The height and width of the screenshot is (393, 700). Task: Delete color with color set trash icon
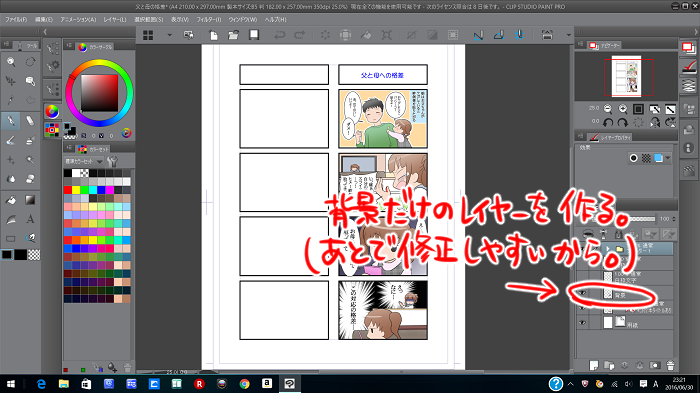pos(127,368)
